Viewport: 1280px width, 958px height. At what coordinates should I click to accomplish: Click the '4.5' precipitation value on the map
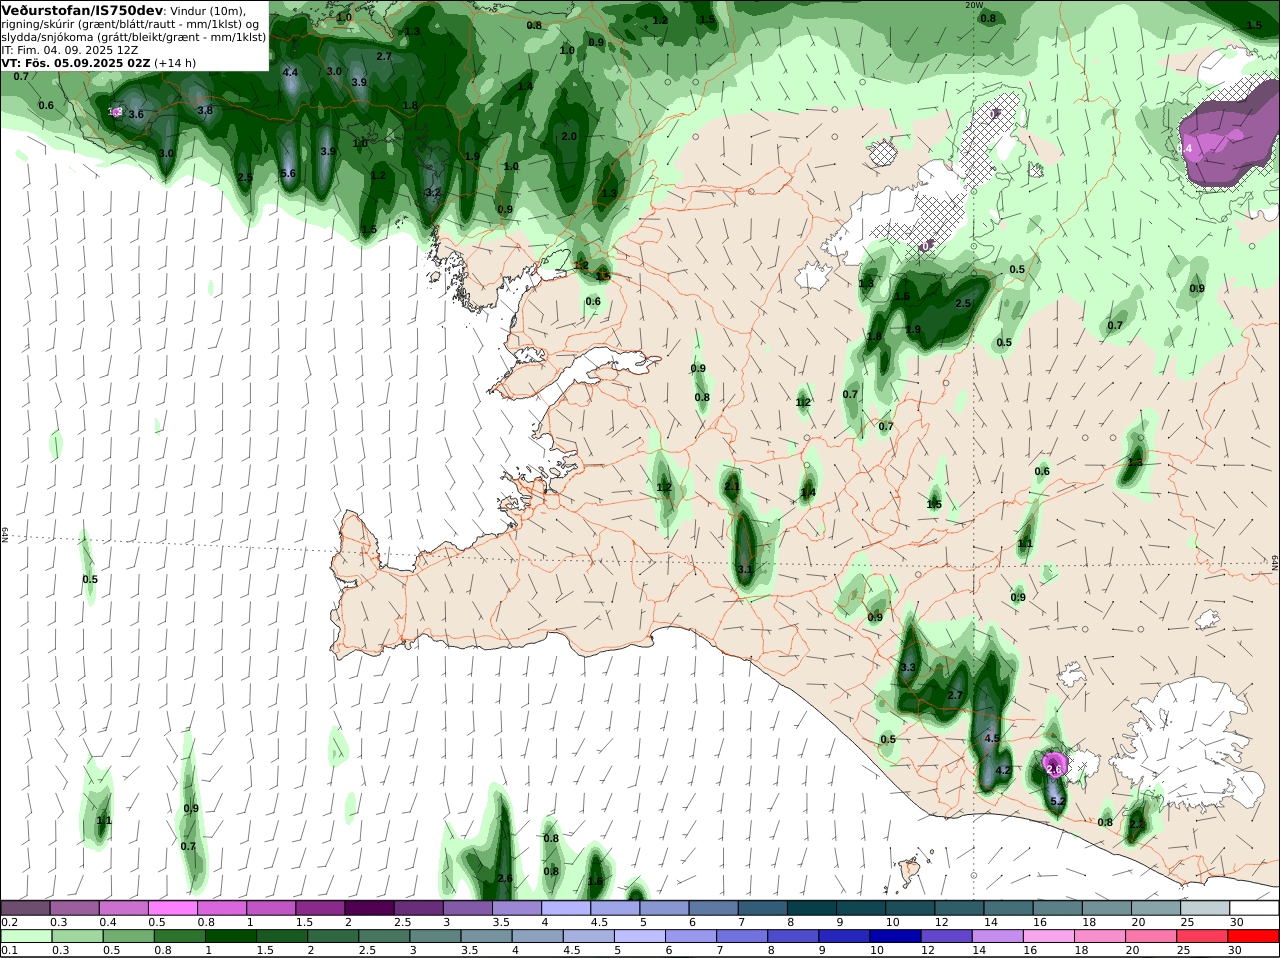pyautogui.click(x=992, y=738)
